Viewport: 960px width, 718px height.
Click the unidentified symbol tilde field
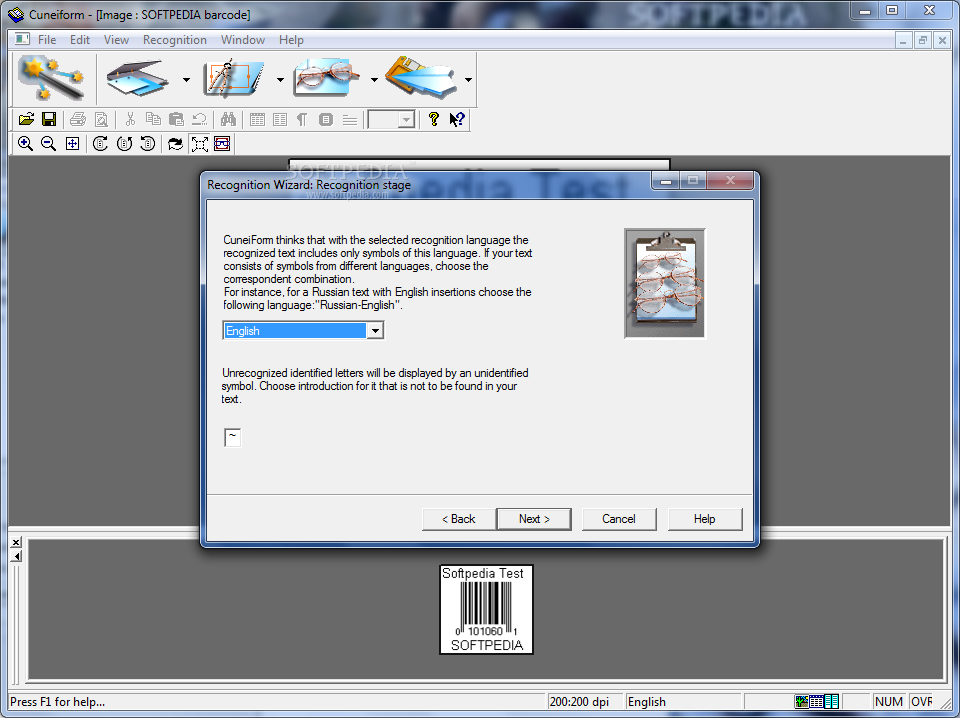click(233, 437)
